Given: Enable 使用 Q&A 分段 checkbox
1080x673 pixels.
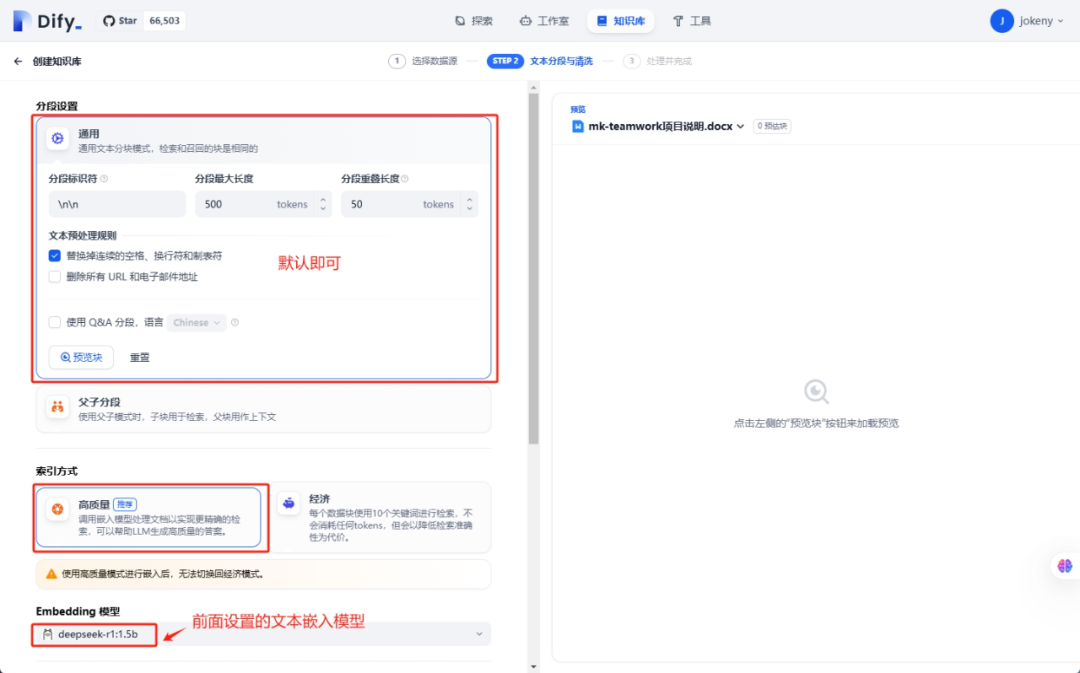Looking at the screenshot, I should [54, 322].
